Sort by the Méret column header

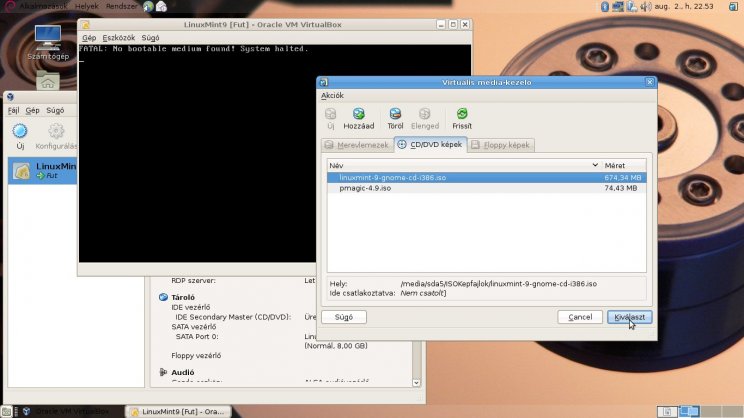[623, 165]
